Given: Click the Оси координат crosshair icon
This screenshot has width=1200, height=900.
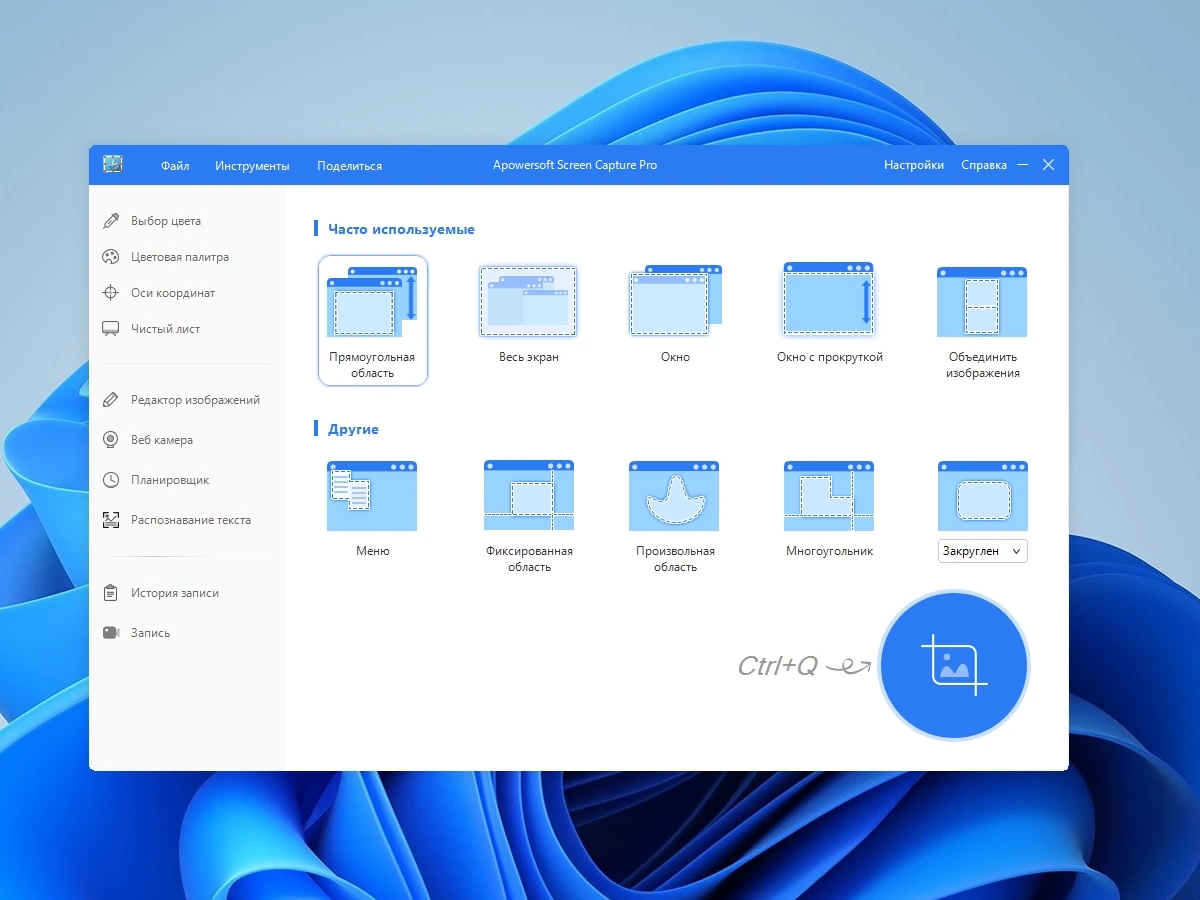Looking at the screenshot, I should pos(111,293).
